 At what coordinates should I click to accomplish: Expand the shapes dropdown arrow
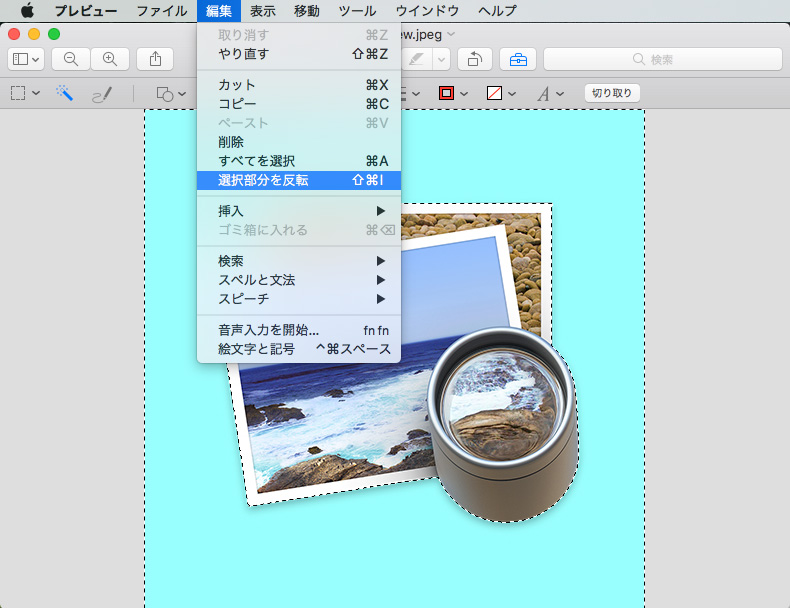(182, 94)
